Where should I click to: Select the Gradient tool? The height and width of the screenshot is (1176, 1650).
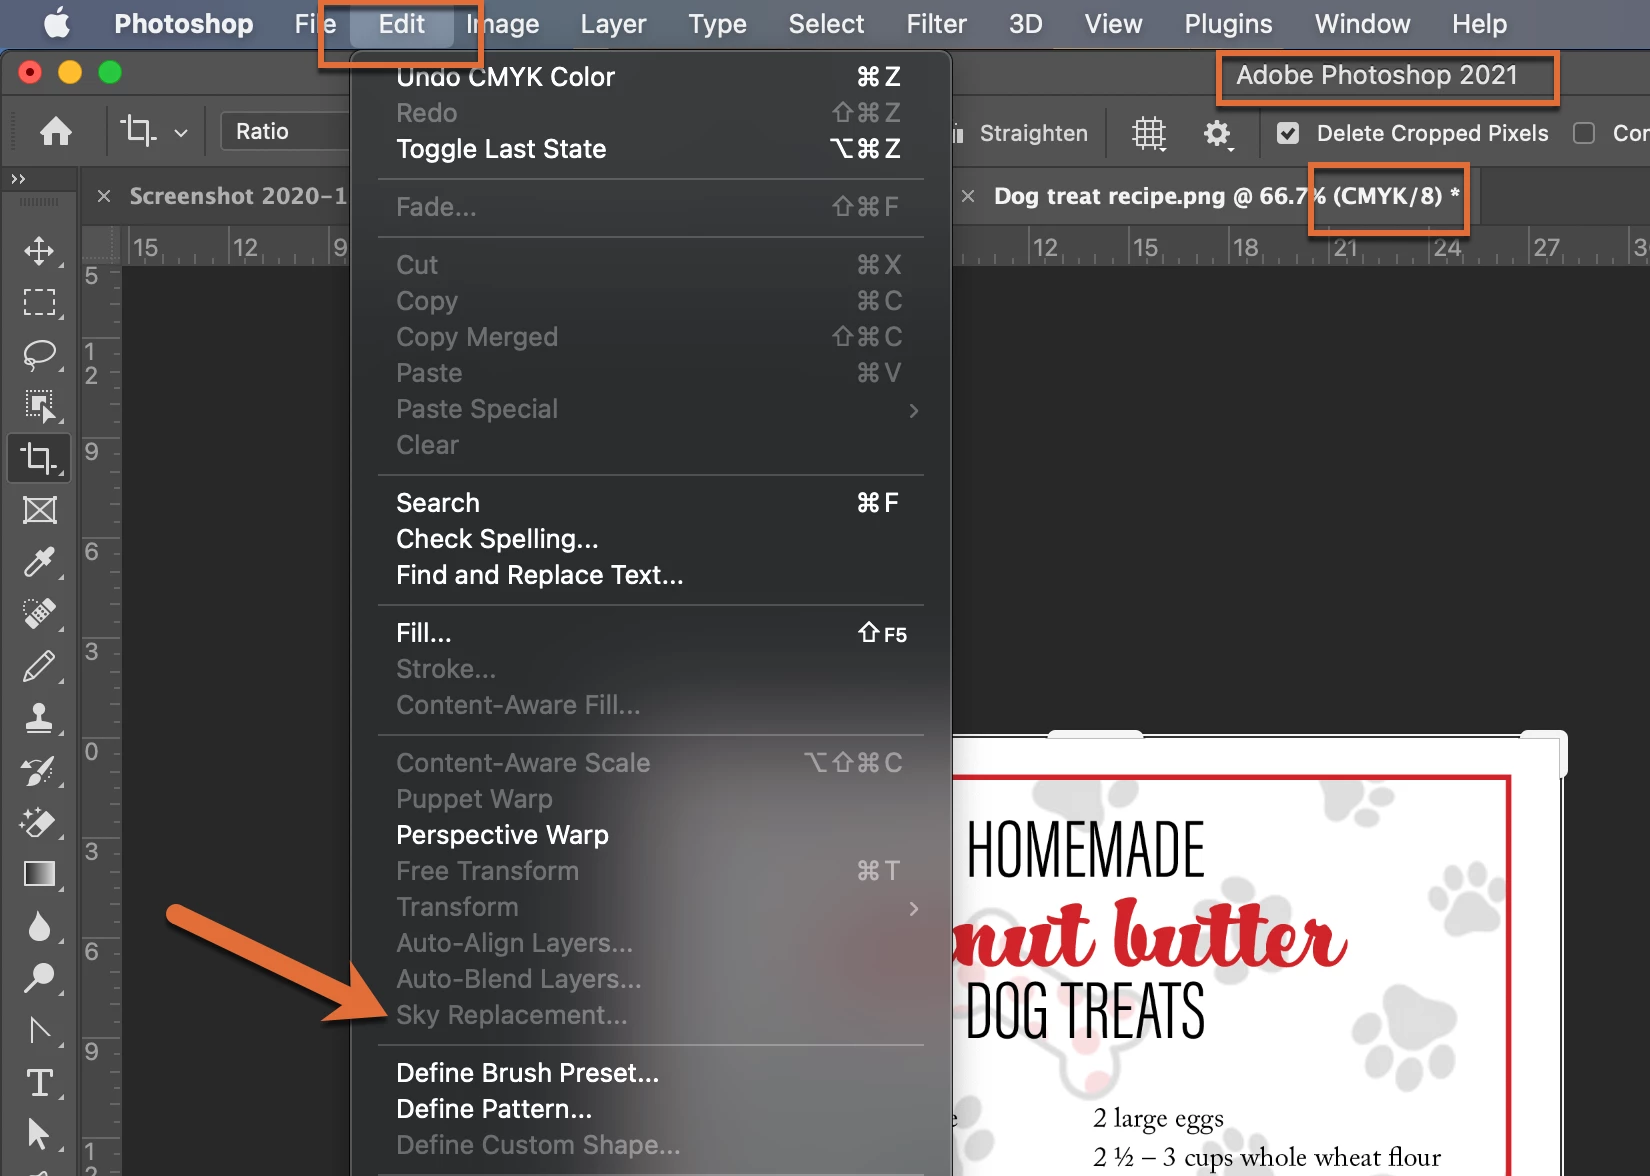click(x=39, y=874)
